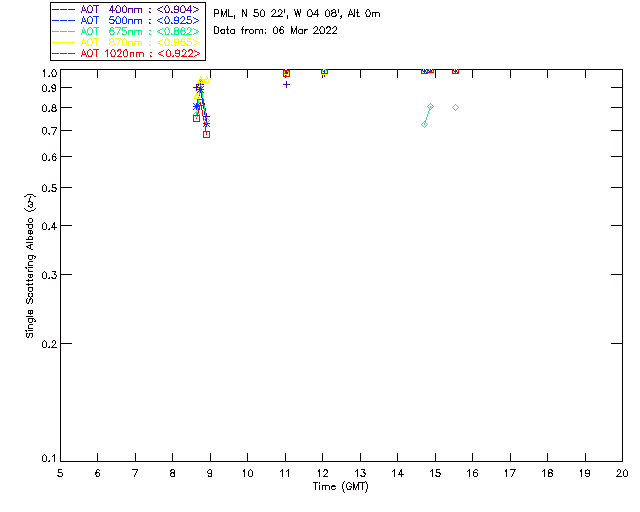Click the AOT 675nm legend entry
This screenshot has width=640, height=512.
click(126, 31)
